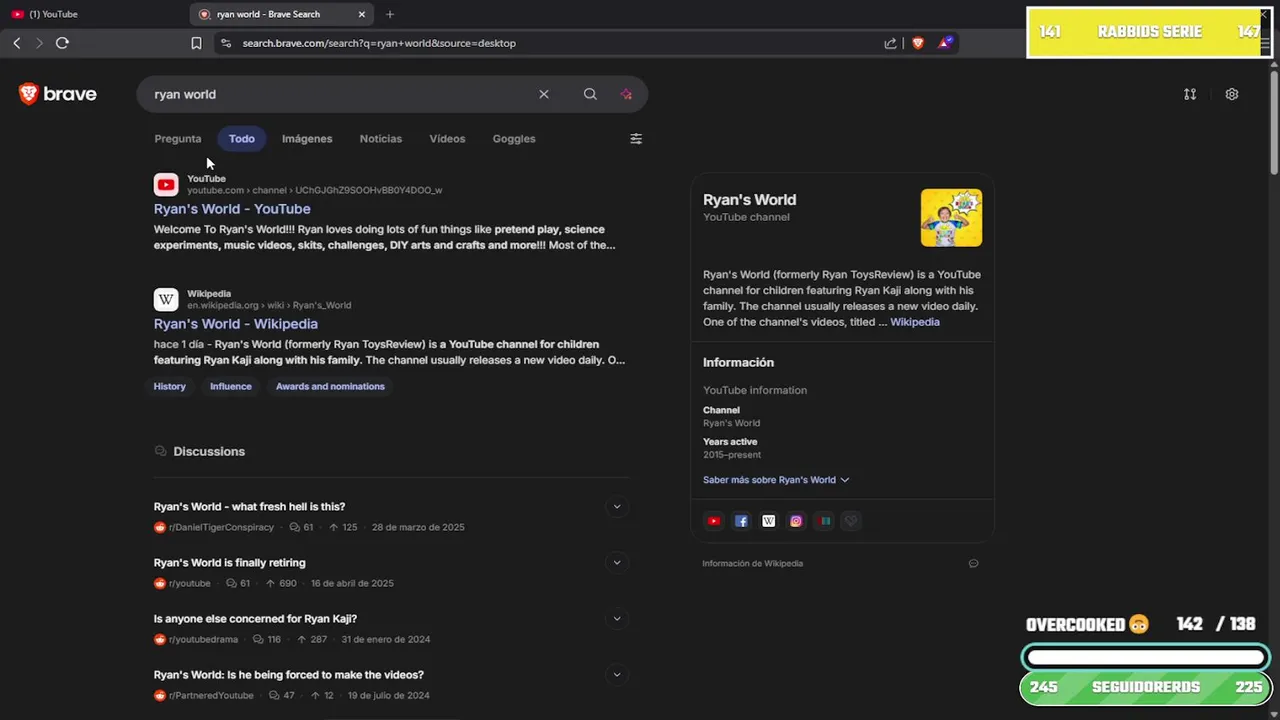
Task: Click the '2015–present' value in infobox
Action: (732, 455)
